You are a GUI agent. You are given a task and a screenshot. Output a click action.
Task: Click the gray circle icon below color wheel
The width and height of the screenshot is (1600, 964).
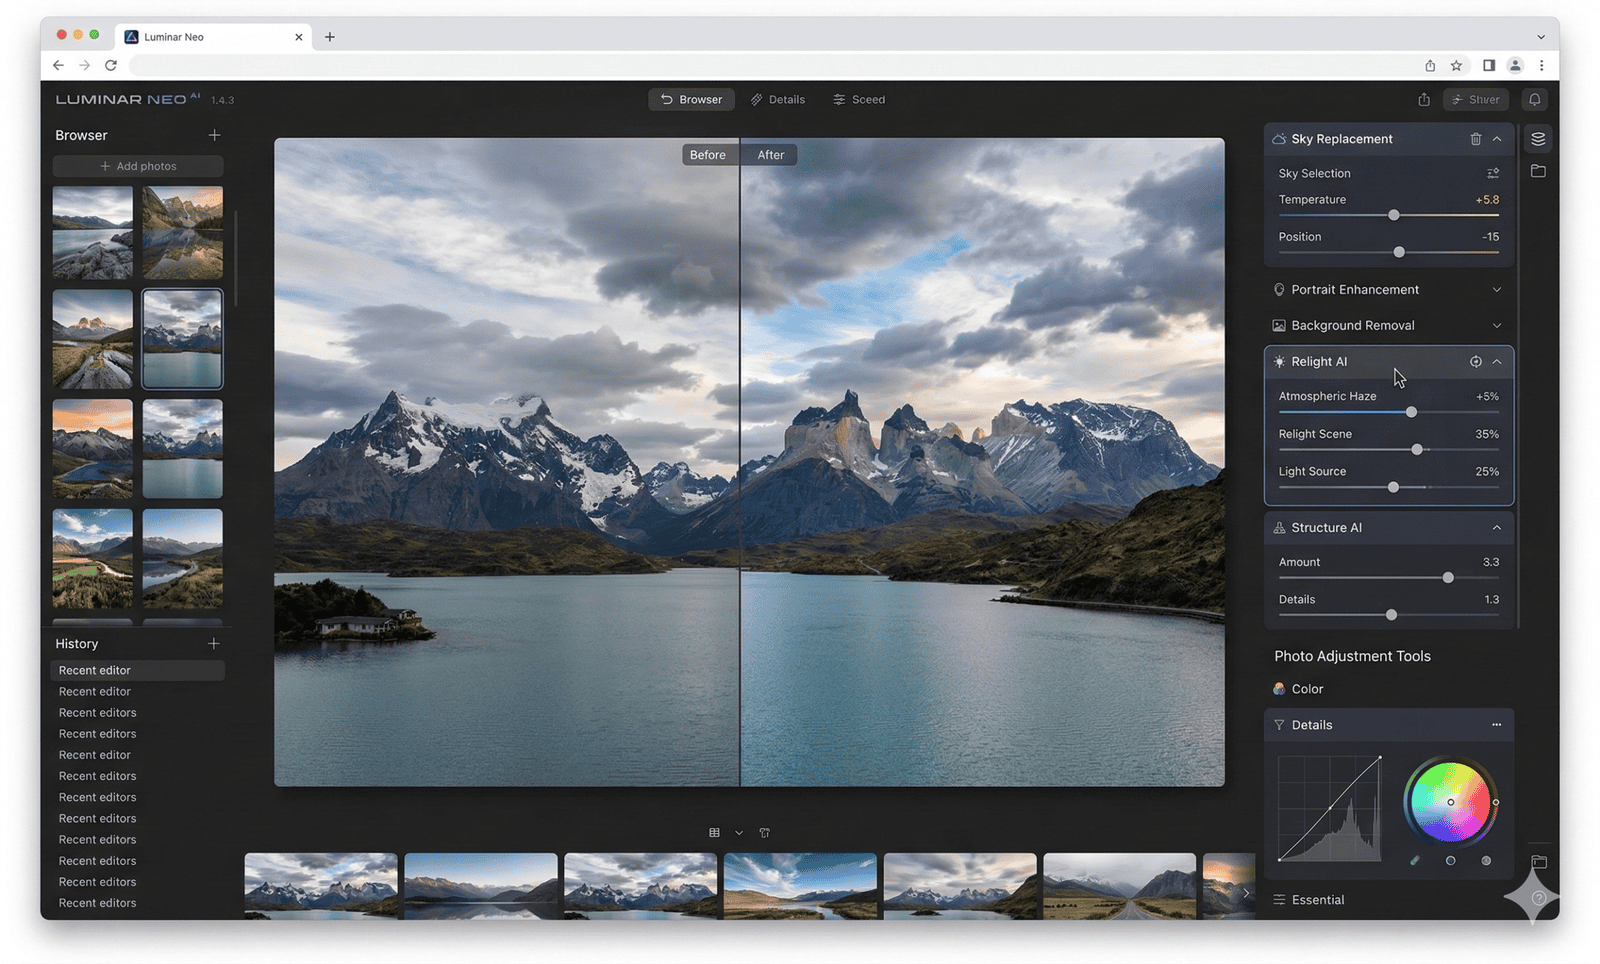click(1486, 860)
